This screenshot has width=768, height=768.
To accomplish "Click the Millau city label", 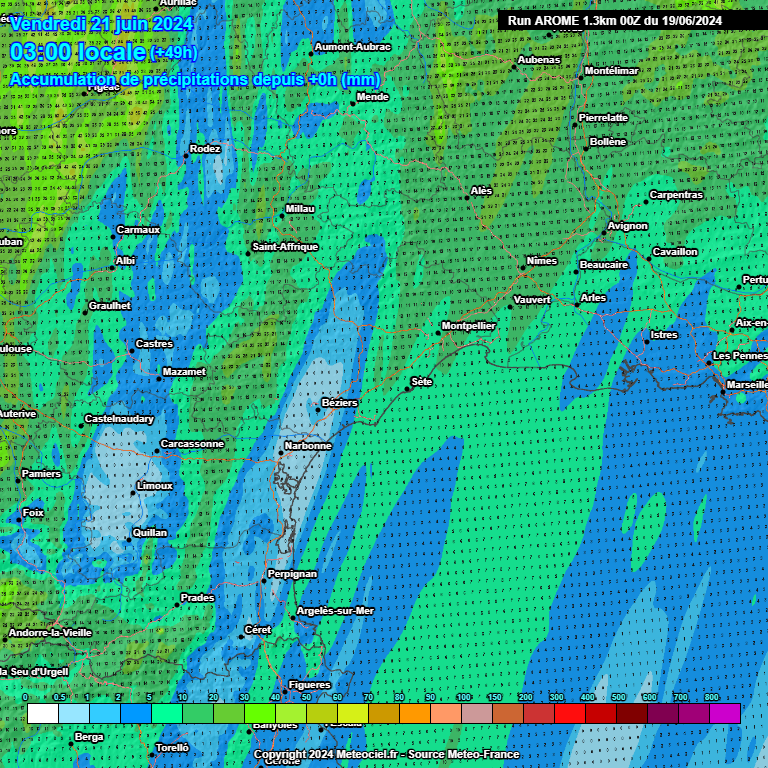I will [x=300, y=208].
